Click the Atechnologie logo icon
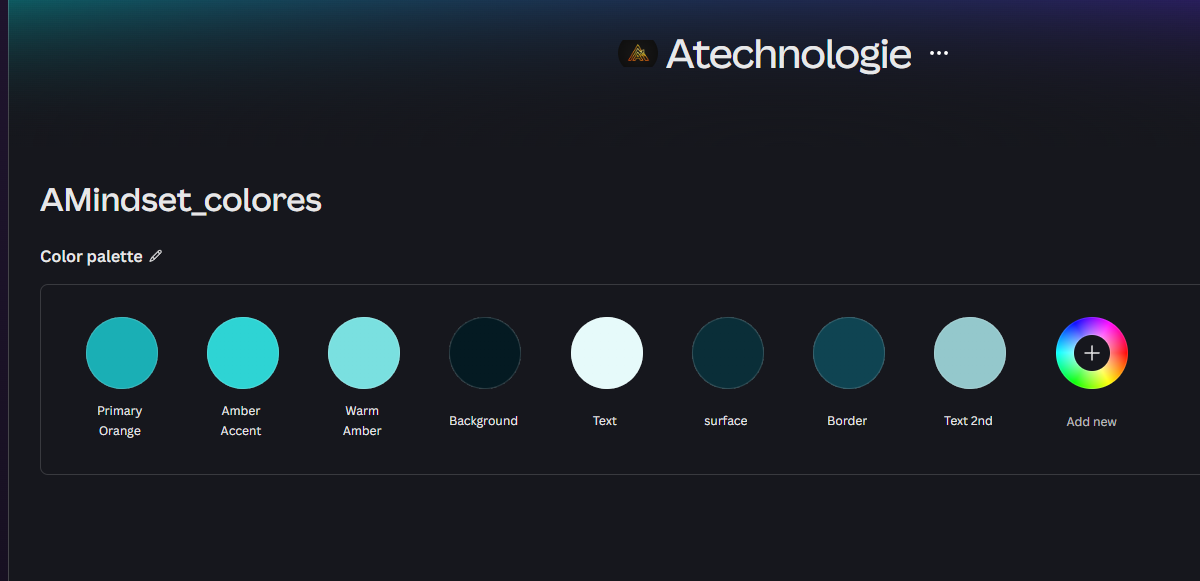 (x=638, y=54)
